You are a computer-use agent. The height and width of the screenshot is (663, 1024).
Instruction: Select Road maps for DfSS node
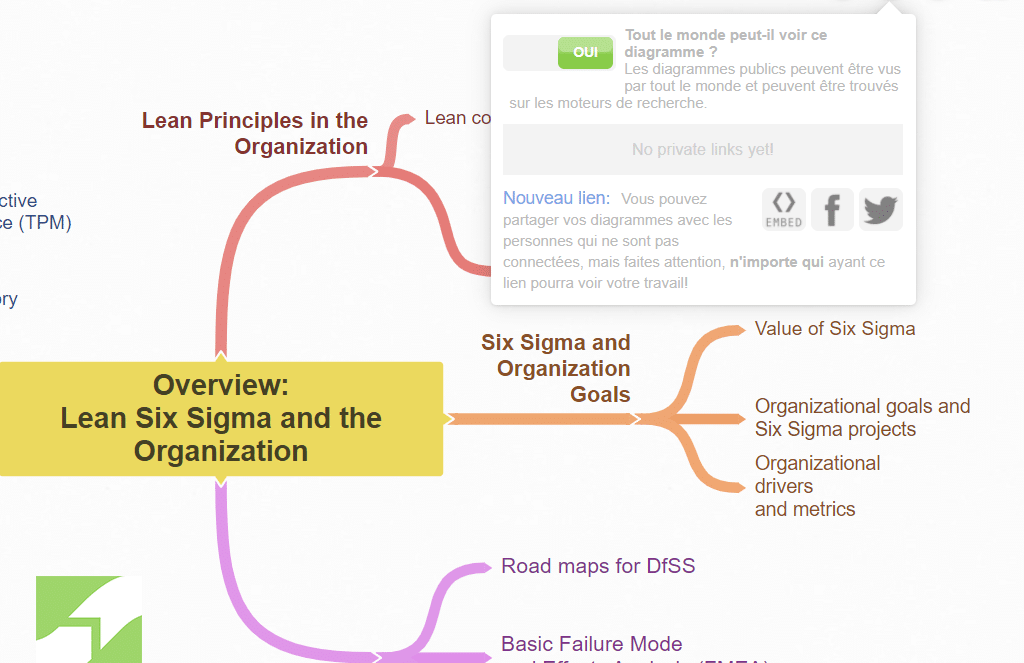pyautogui.click(x=597, y=566)
